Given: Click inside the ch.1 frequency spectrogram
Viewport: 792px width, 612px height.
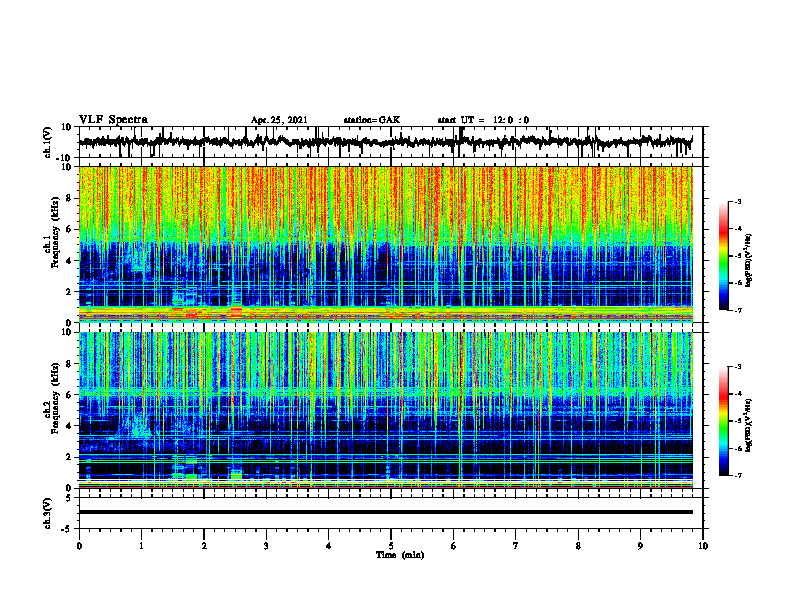Looking at the screenshot, I should click(385, 244).
